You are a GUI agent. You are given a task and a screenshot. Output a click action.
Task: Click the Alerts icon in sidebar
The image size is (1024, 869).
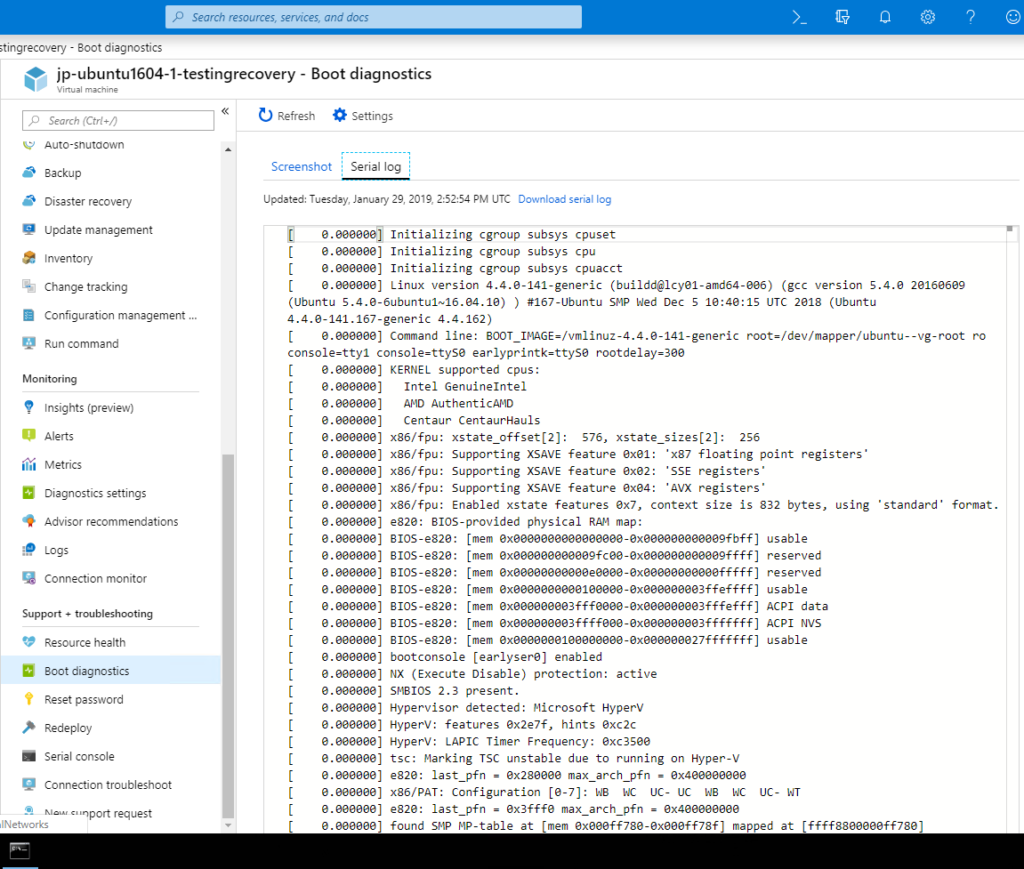(x=29, y=435)
